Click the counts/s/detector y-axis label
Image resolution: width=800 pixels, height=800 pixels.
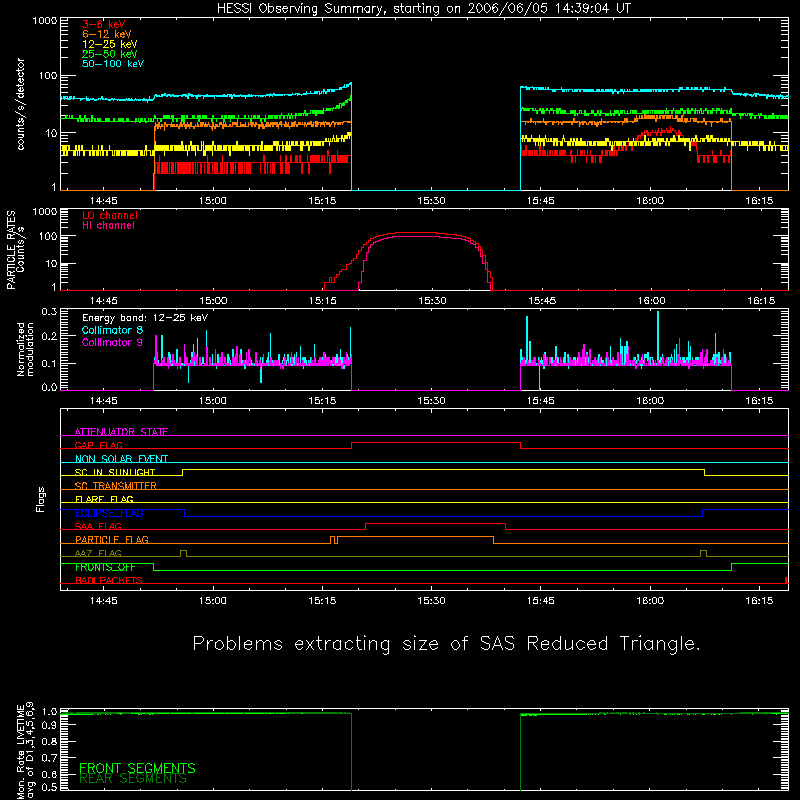point(20,104)
